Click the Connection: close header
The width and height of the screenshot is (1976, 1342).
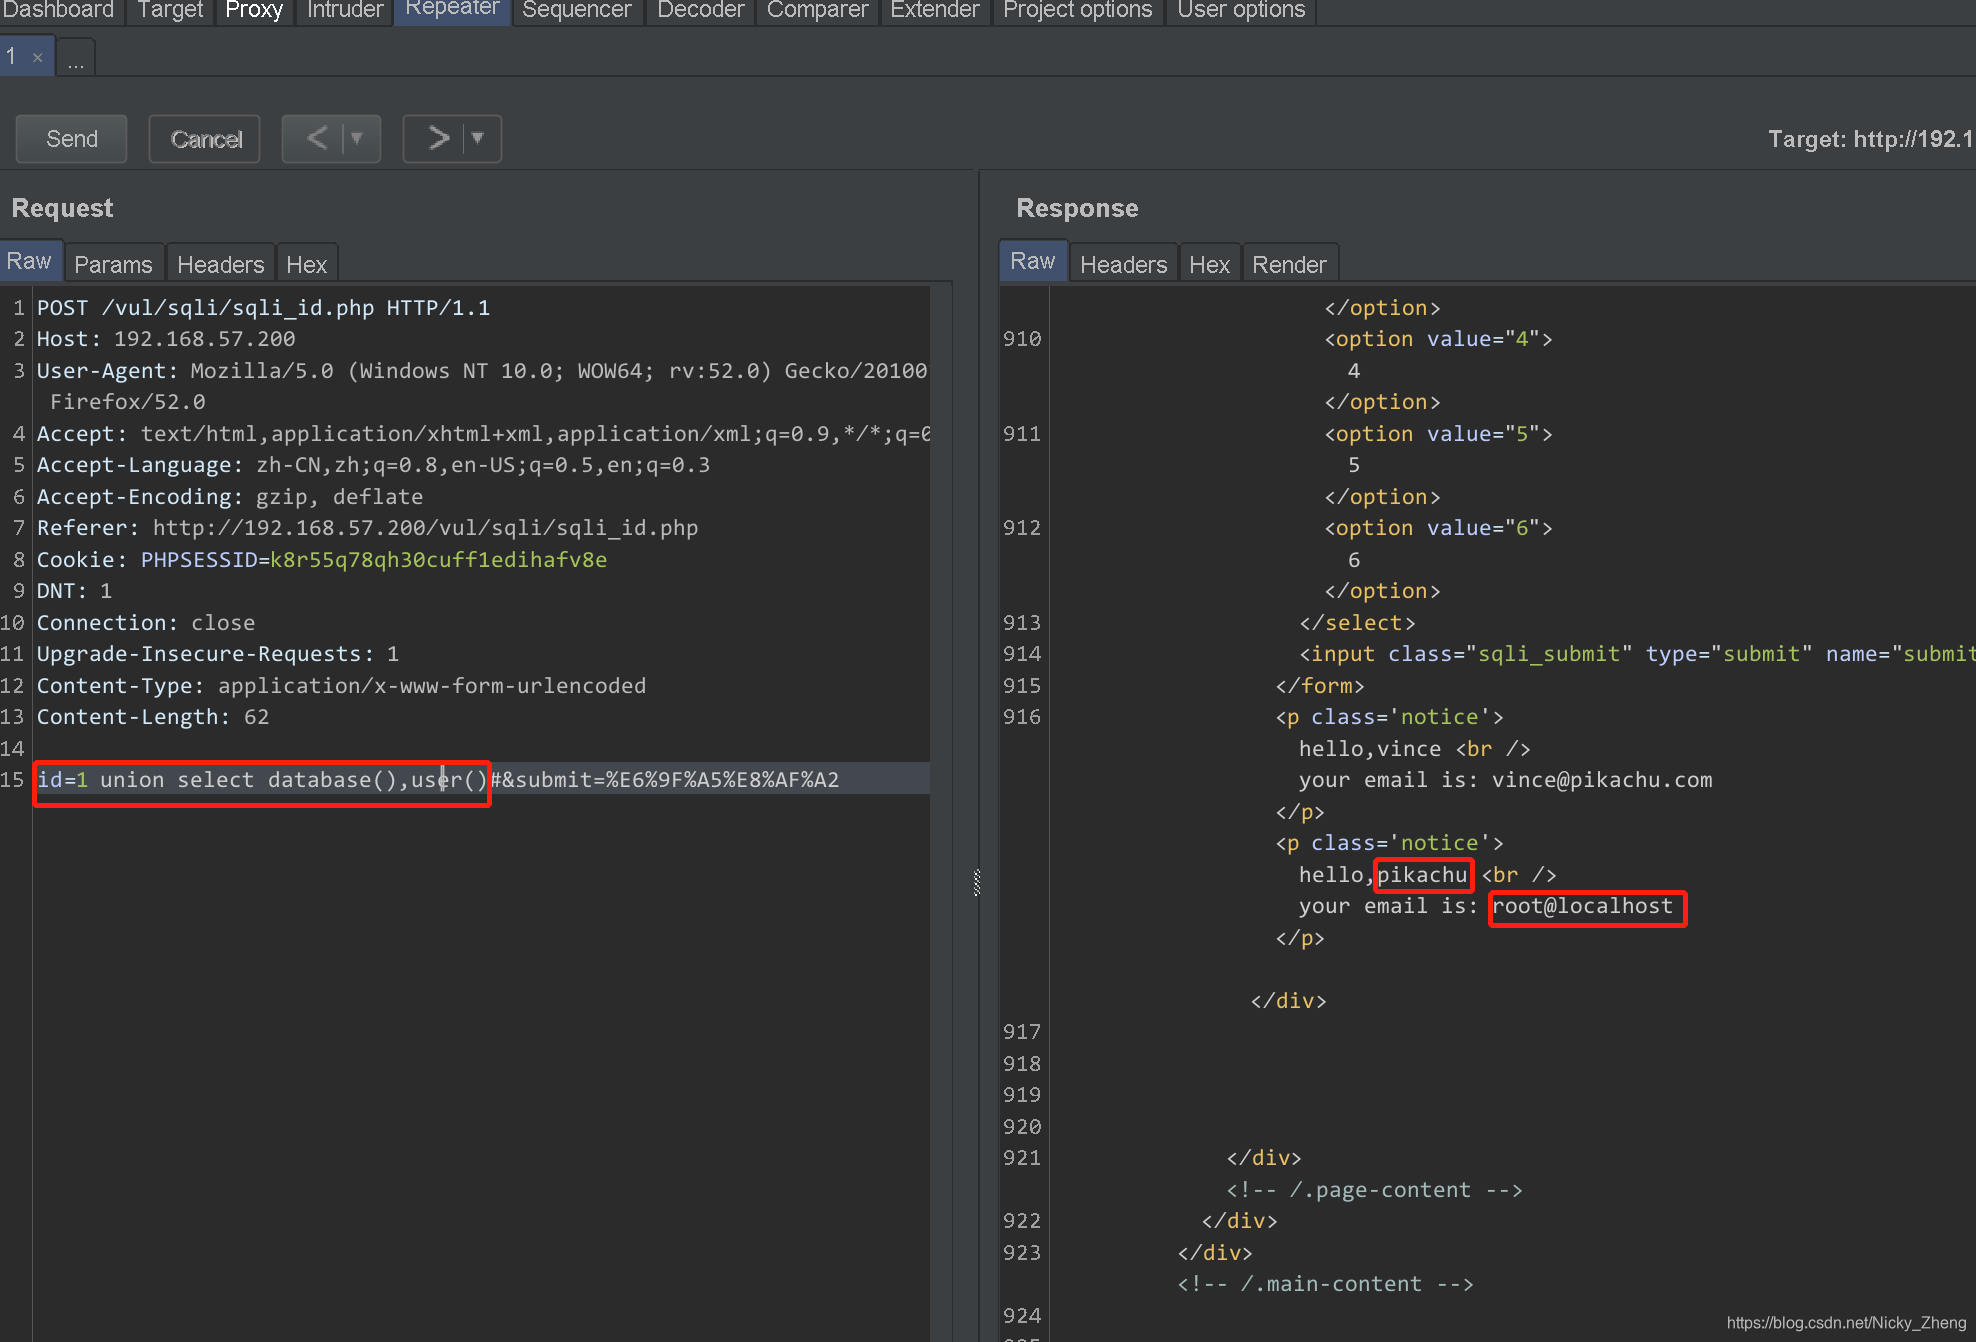coord(146,623)
